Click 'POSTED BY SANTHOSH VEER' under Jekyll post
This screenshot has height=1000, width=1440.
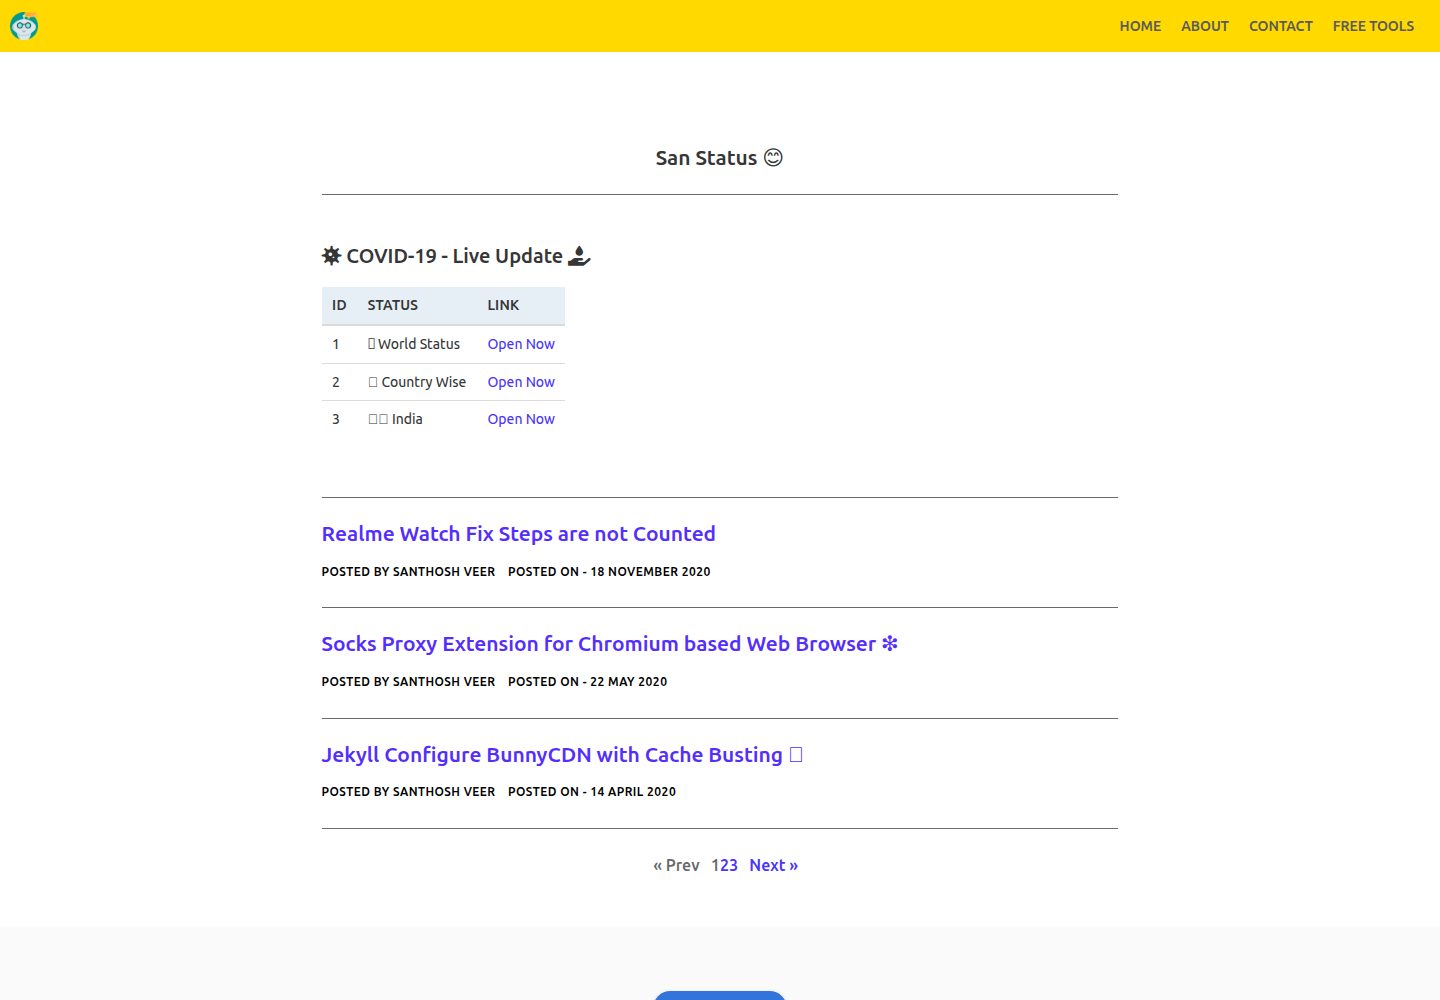tap(408, 792)
